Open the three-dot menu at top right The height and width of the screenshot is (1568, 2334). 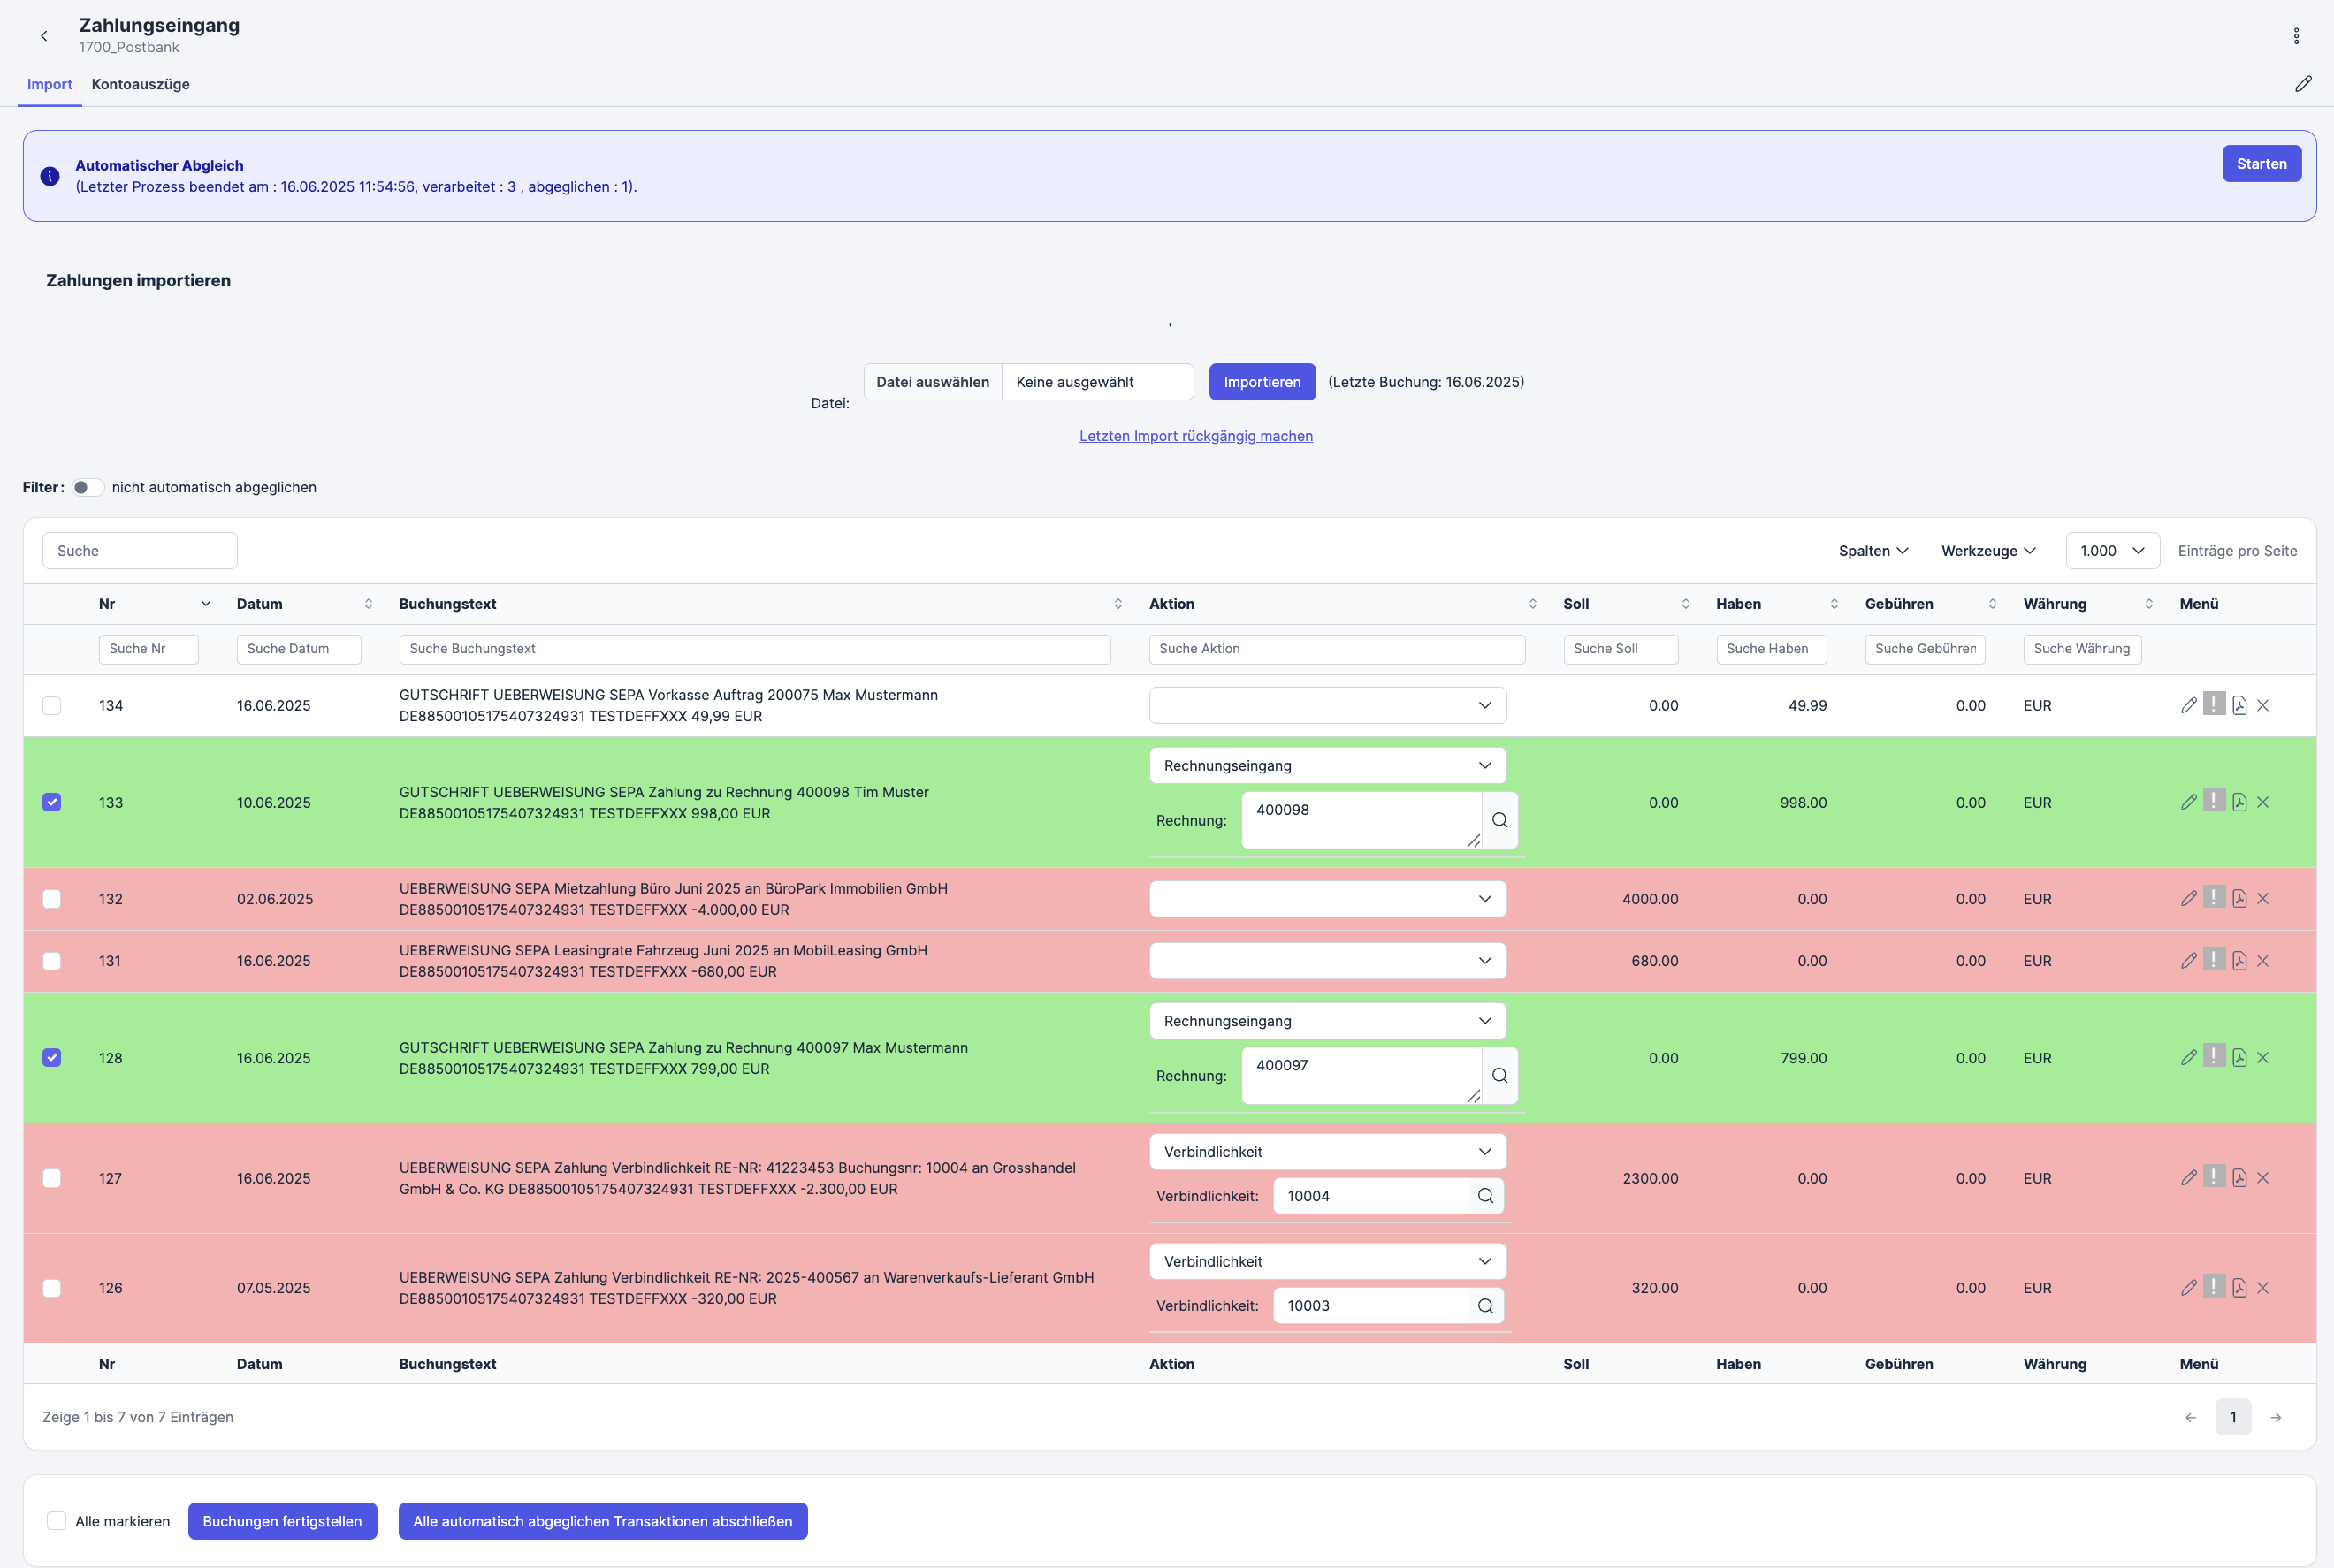2296,36
